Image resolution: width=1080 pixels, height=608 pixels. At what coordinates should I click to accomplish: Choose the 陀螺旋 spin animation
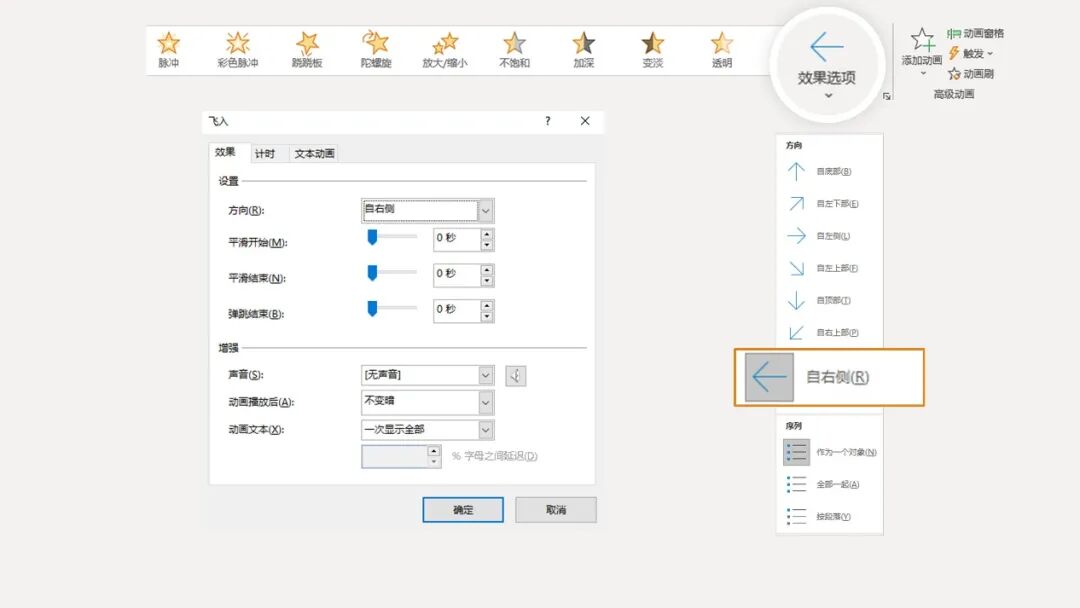[376, 50]
